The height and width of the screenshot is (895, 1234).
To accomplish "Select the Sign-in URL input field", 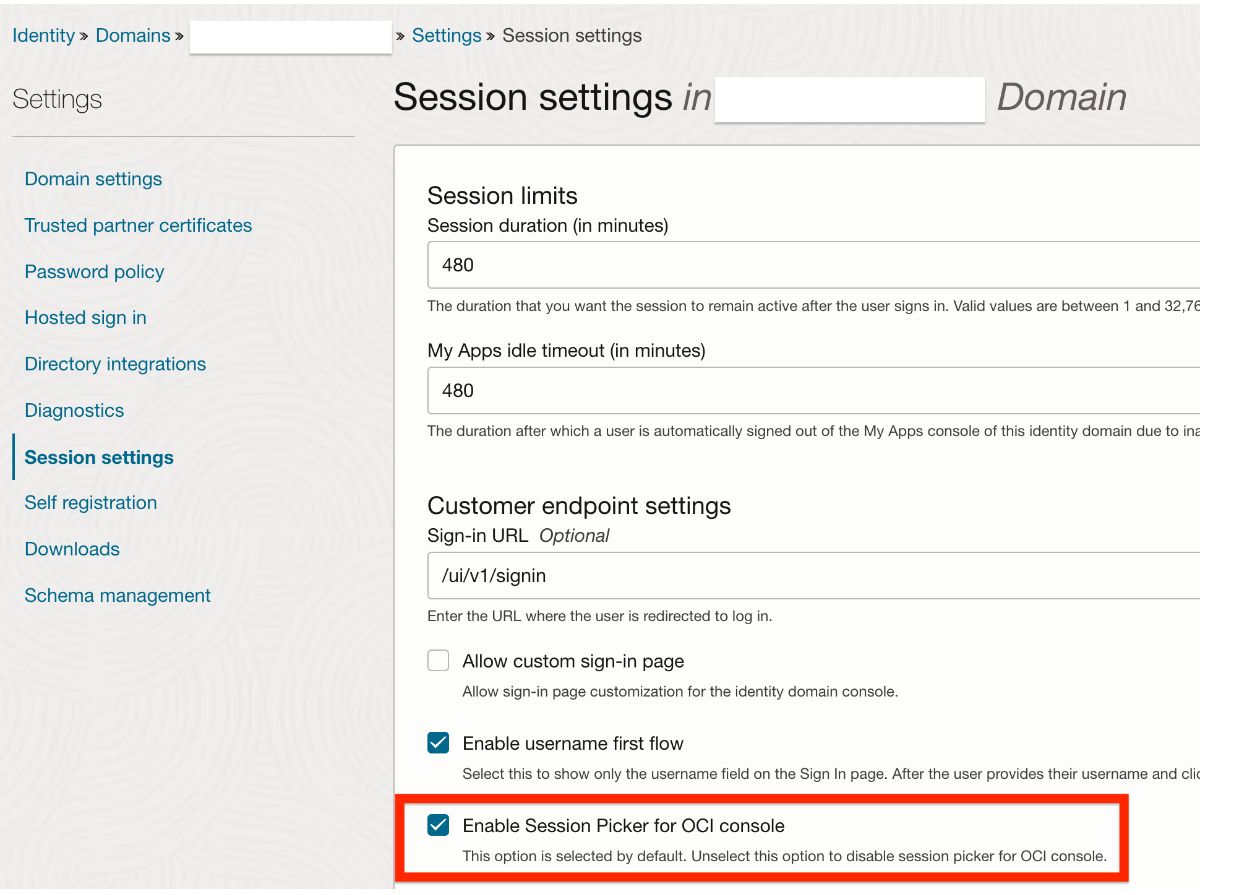I will (x=700, y=575).
